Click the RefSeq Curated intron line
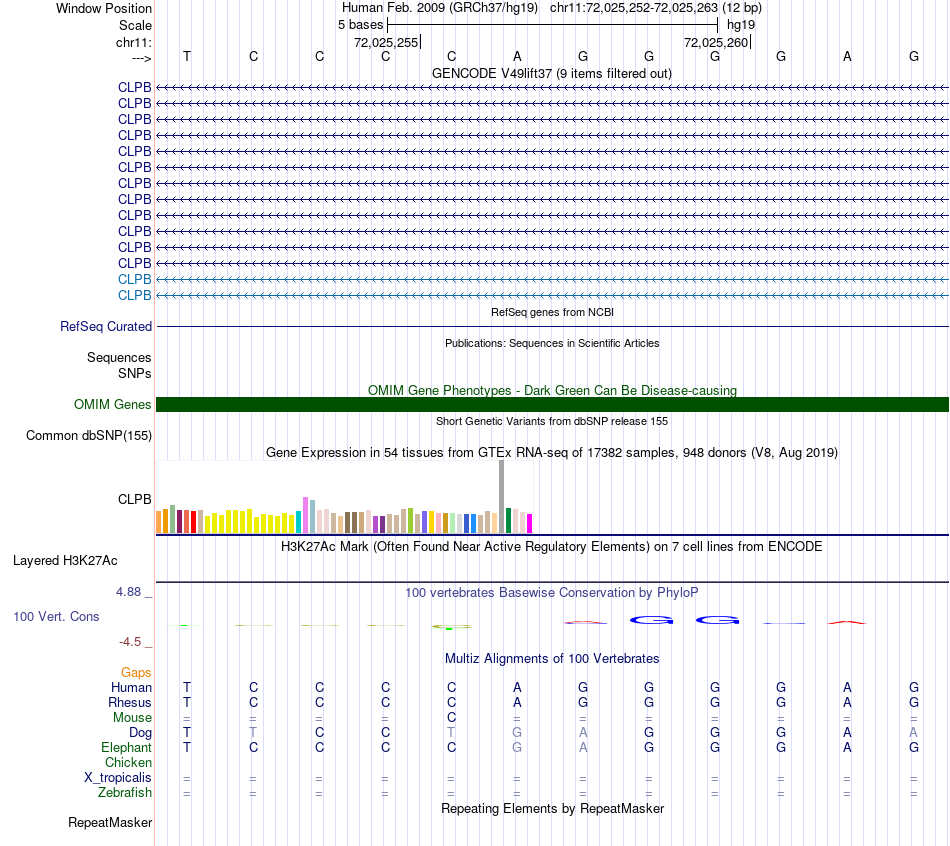The width and height of the screenshot is (950, 846). (552, 327)
